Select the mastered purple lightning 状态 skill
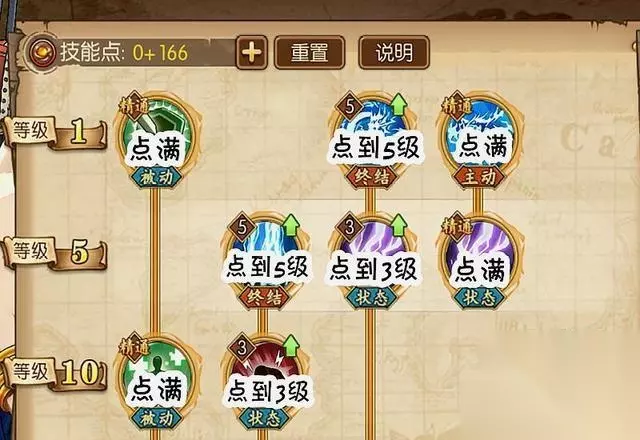Screen dimensions: 640x440 [x=479, y=259]
